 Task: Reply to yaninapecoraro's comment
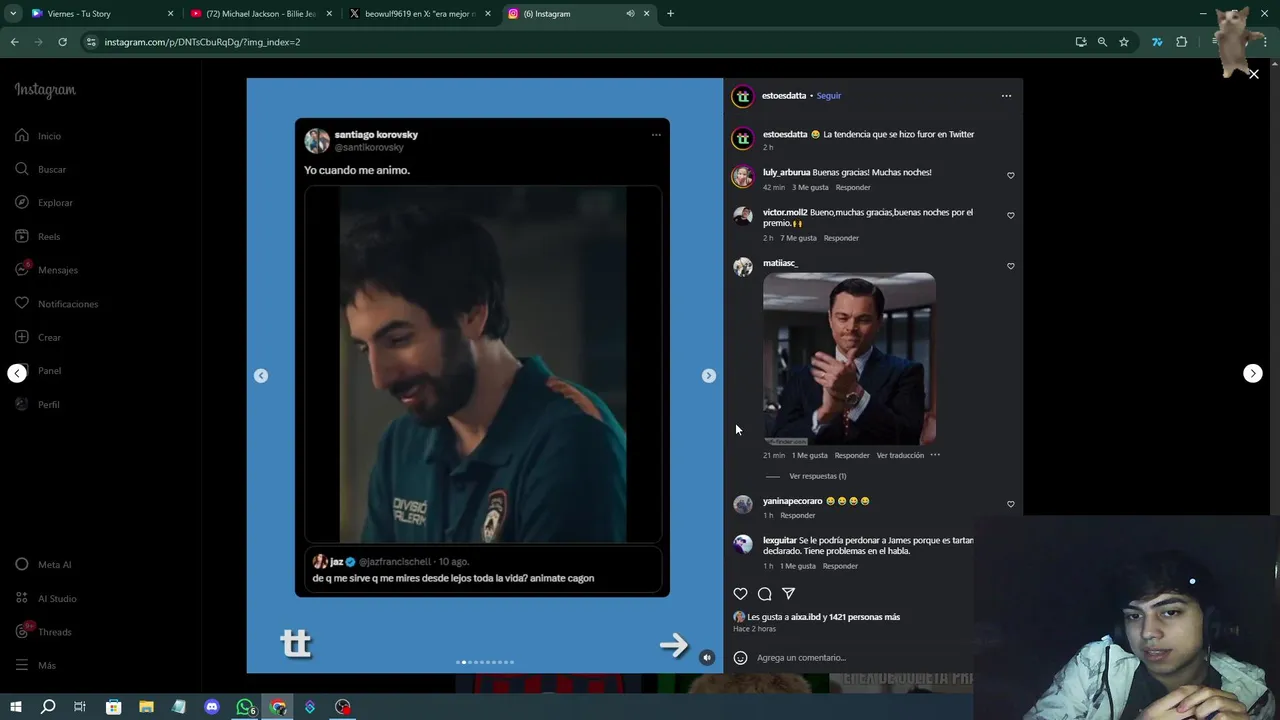(x=797, y=515)
